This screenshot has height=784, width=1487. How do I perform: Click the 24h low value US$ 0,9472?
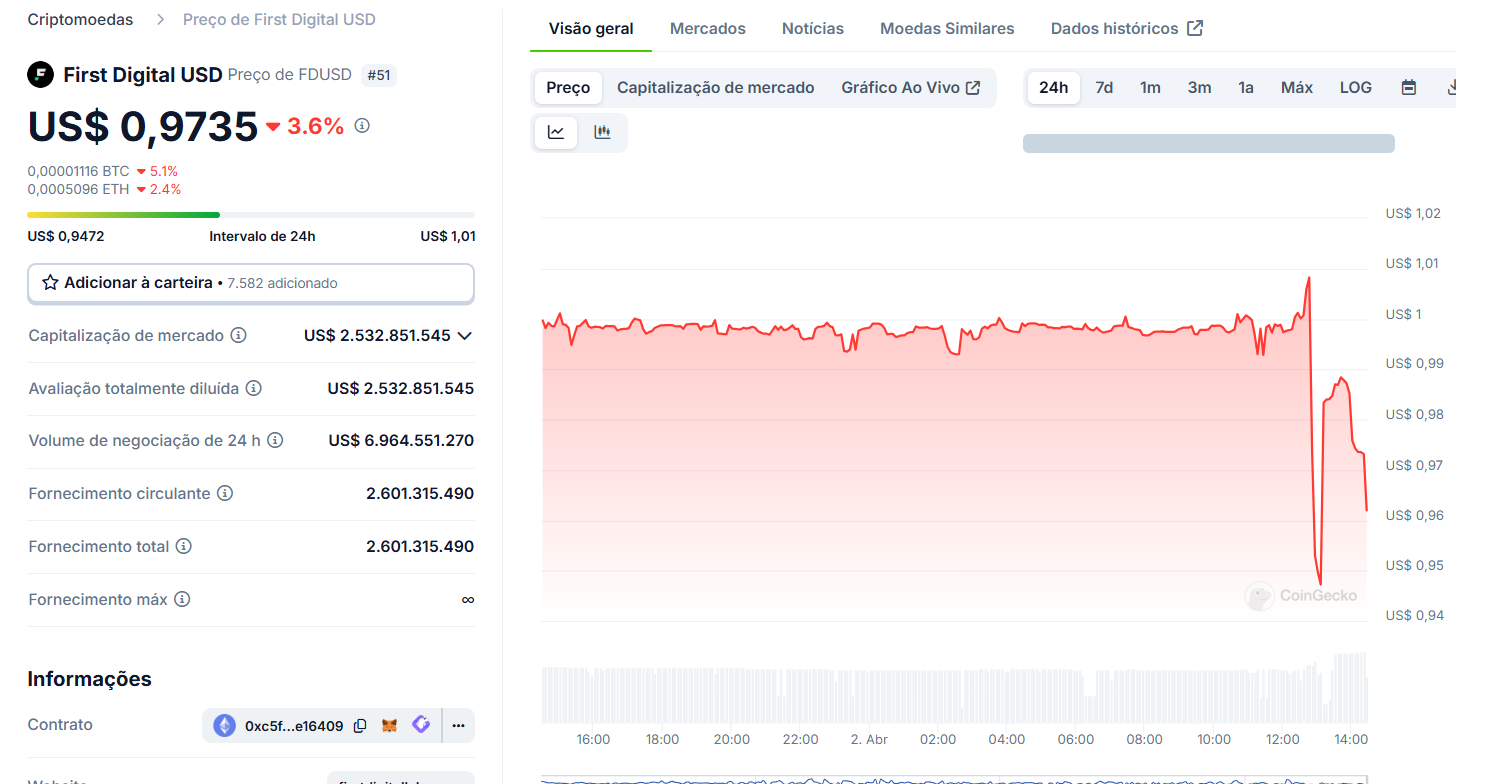tap(66, 237)
